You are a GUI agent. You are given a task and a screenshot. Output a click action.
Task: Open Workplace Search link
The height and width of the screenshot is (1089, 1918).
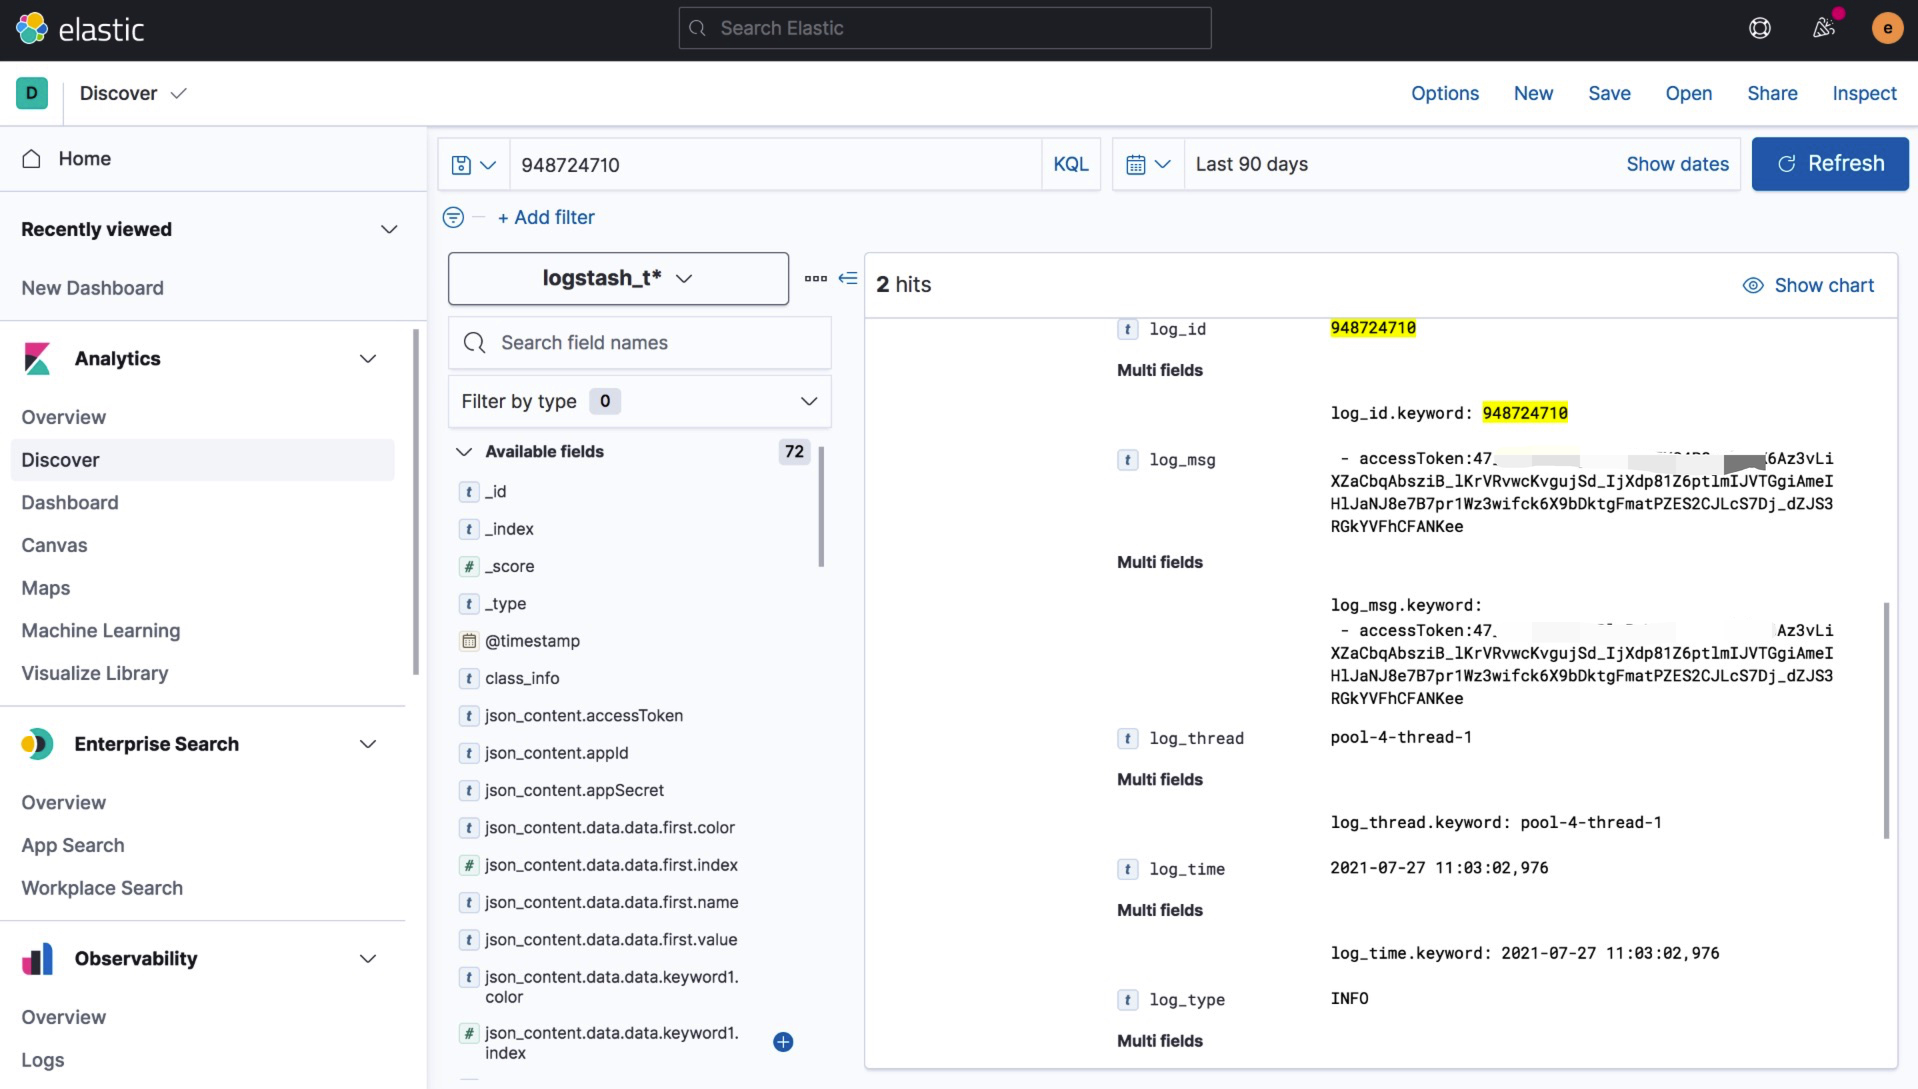coord(102,888)
